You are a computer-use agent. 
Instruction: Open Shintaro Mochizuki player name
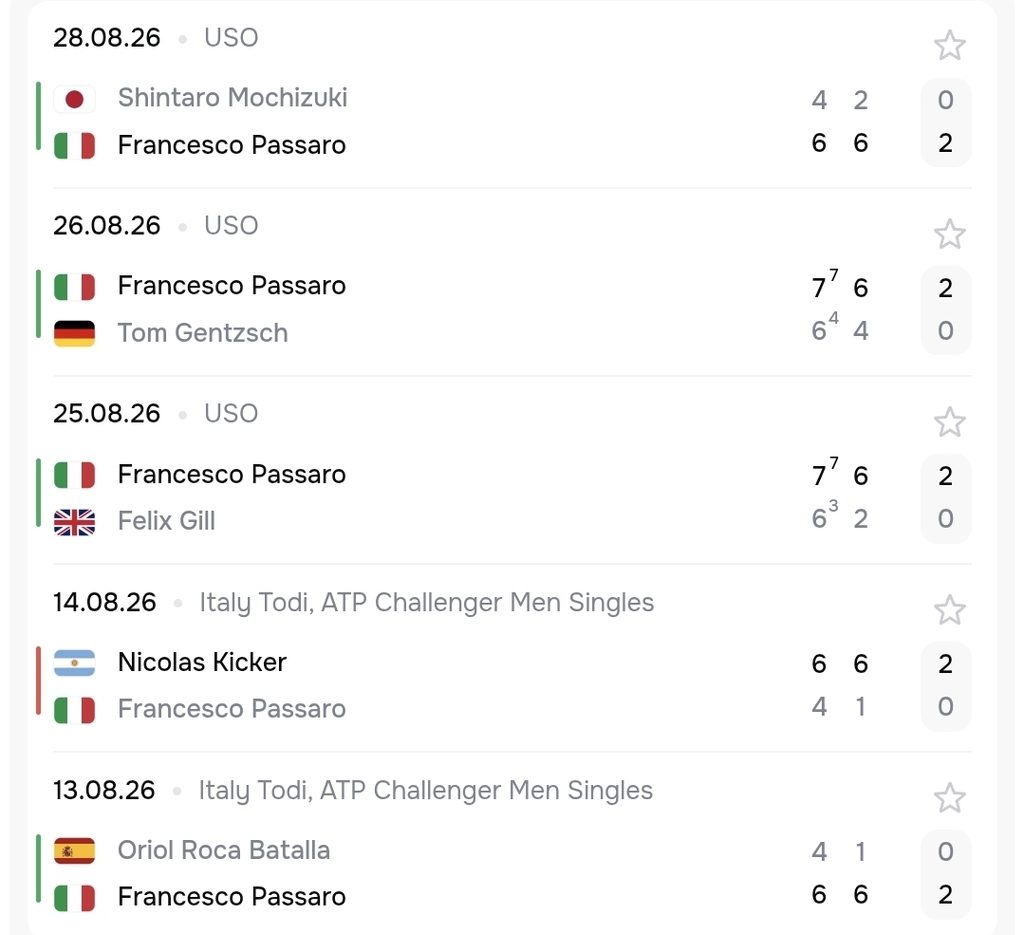232,98
